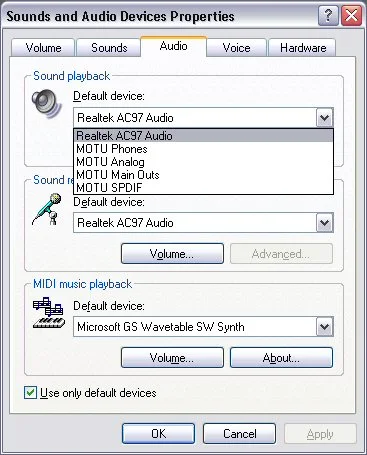Collapse the Sound playback device dropdown arrow
Image resolution: width=367 pixels, height=455 pixels.
(x=324, y=117)
